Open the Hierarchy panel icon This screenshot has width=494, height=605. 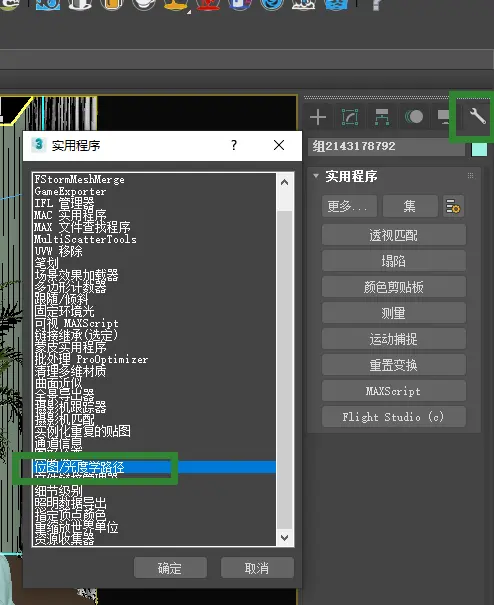click(x=382, y=117)
